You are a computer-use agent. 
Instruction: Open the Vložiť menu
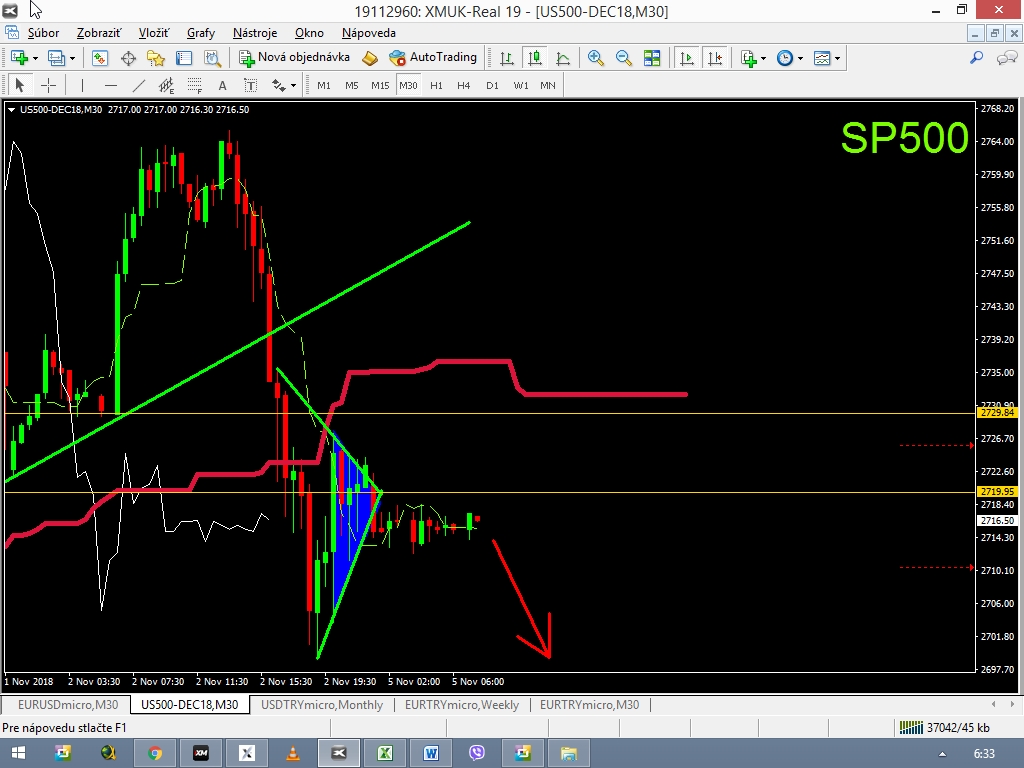click(153, 33)
